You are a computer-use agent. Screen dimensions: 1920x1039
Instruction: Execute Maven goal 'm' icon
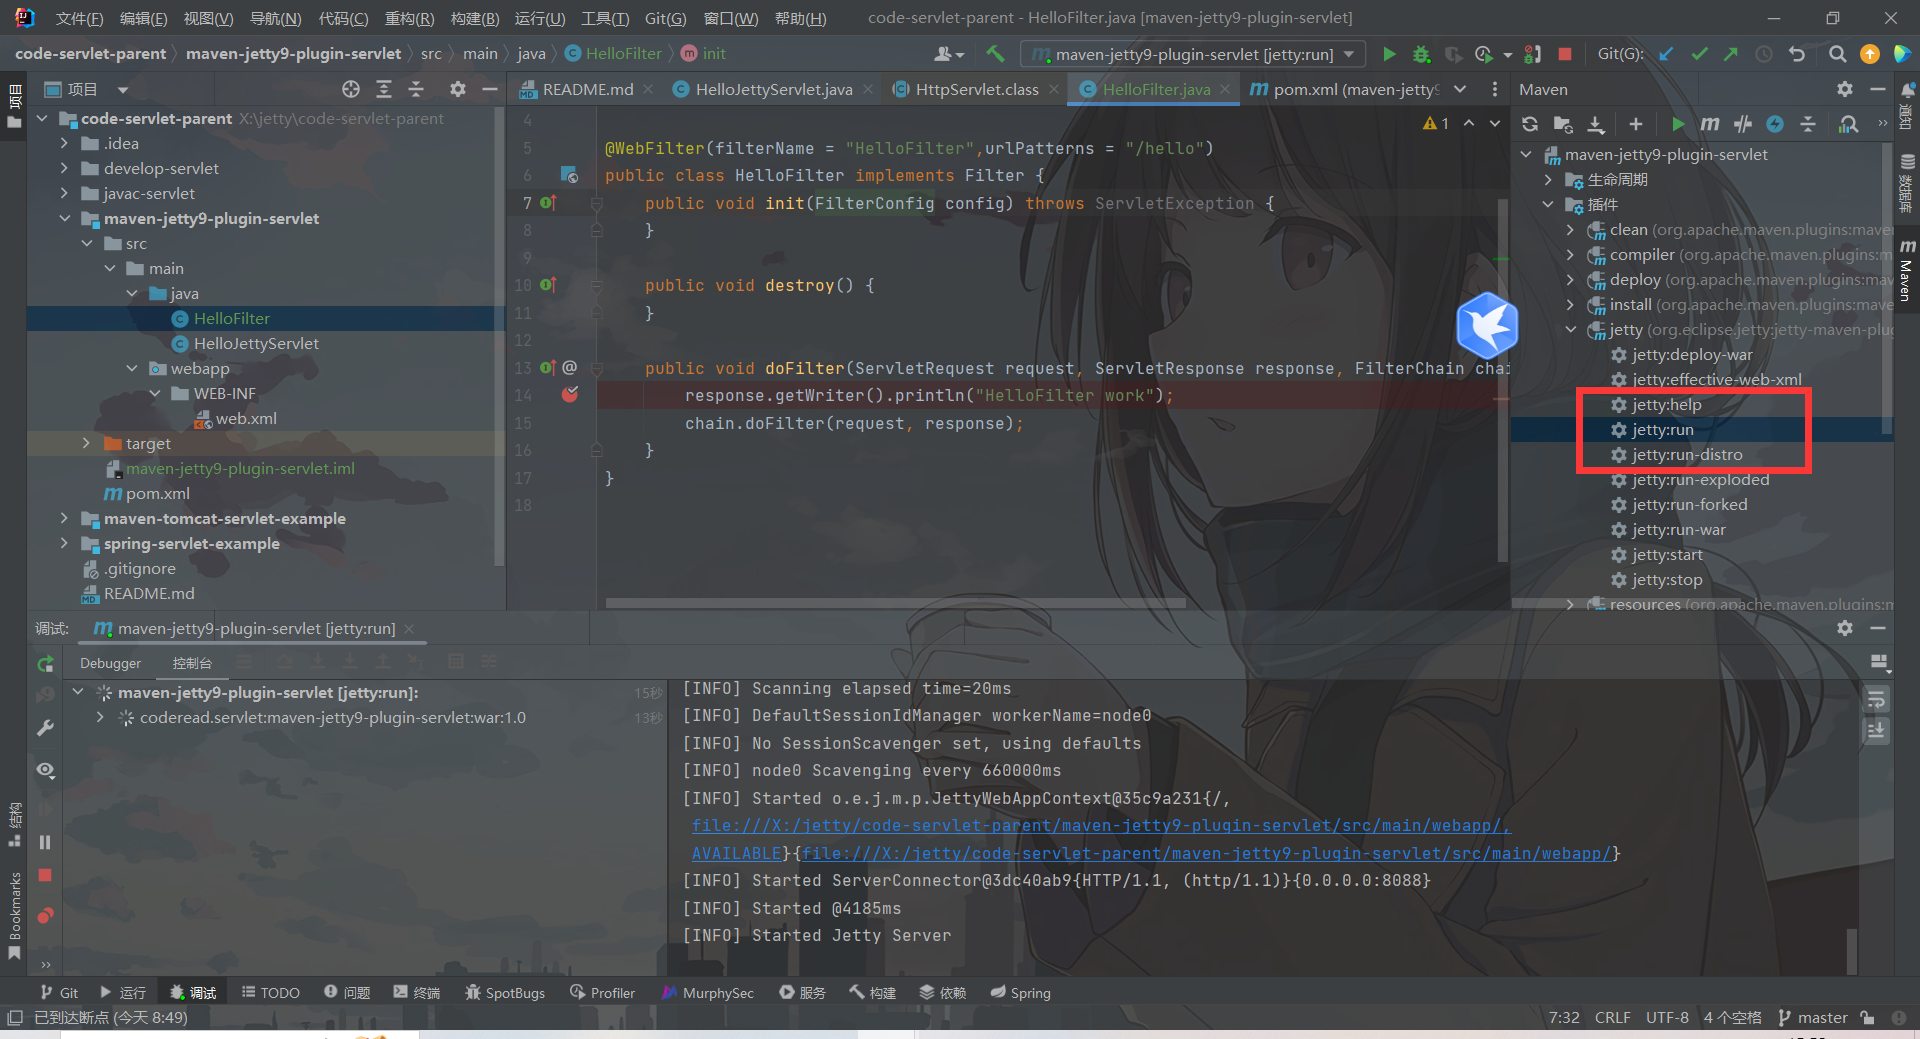tap(1710, 124)
